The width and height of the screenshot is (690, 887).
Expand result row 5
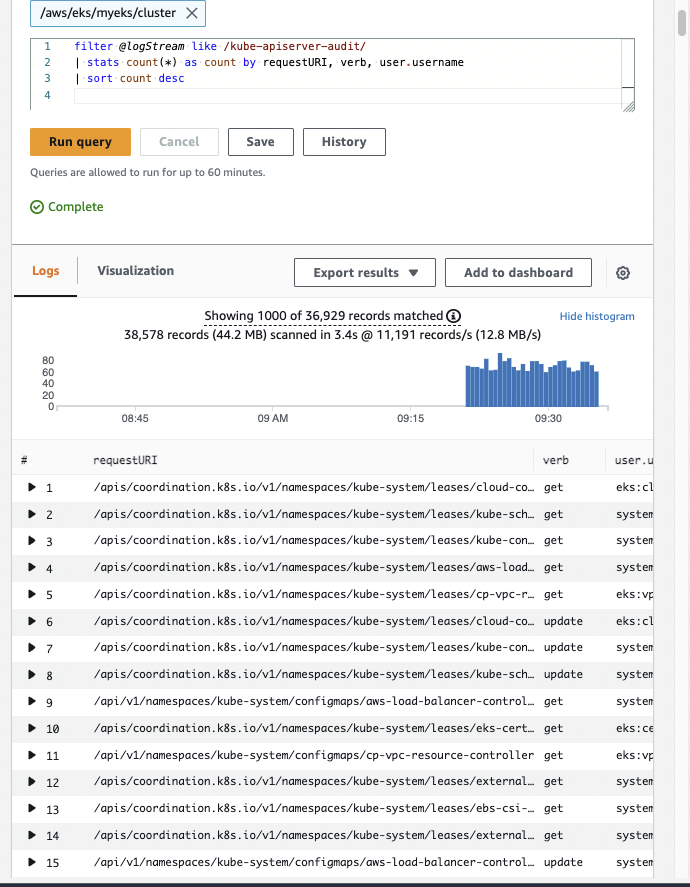32,595
